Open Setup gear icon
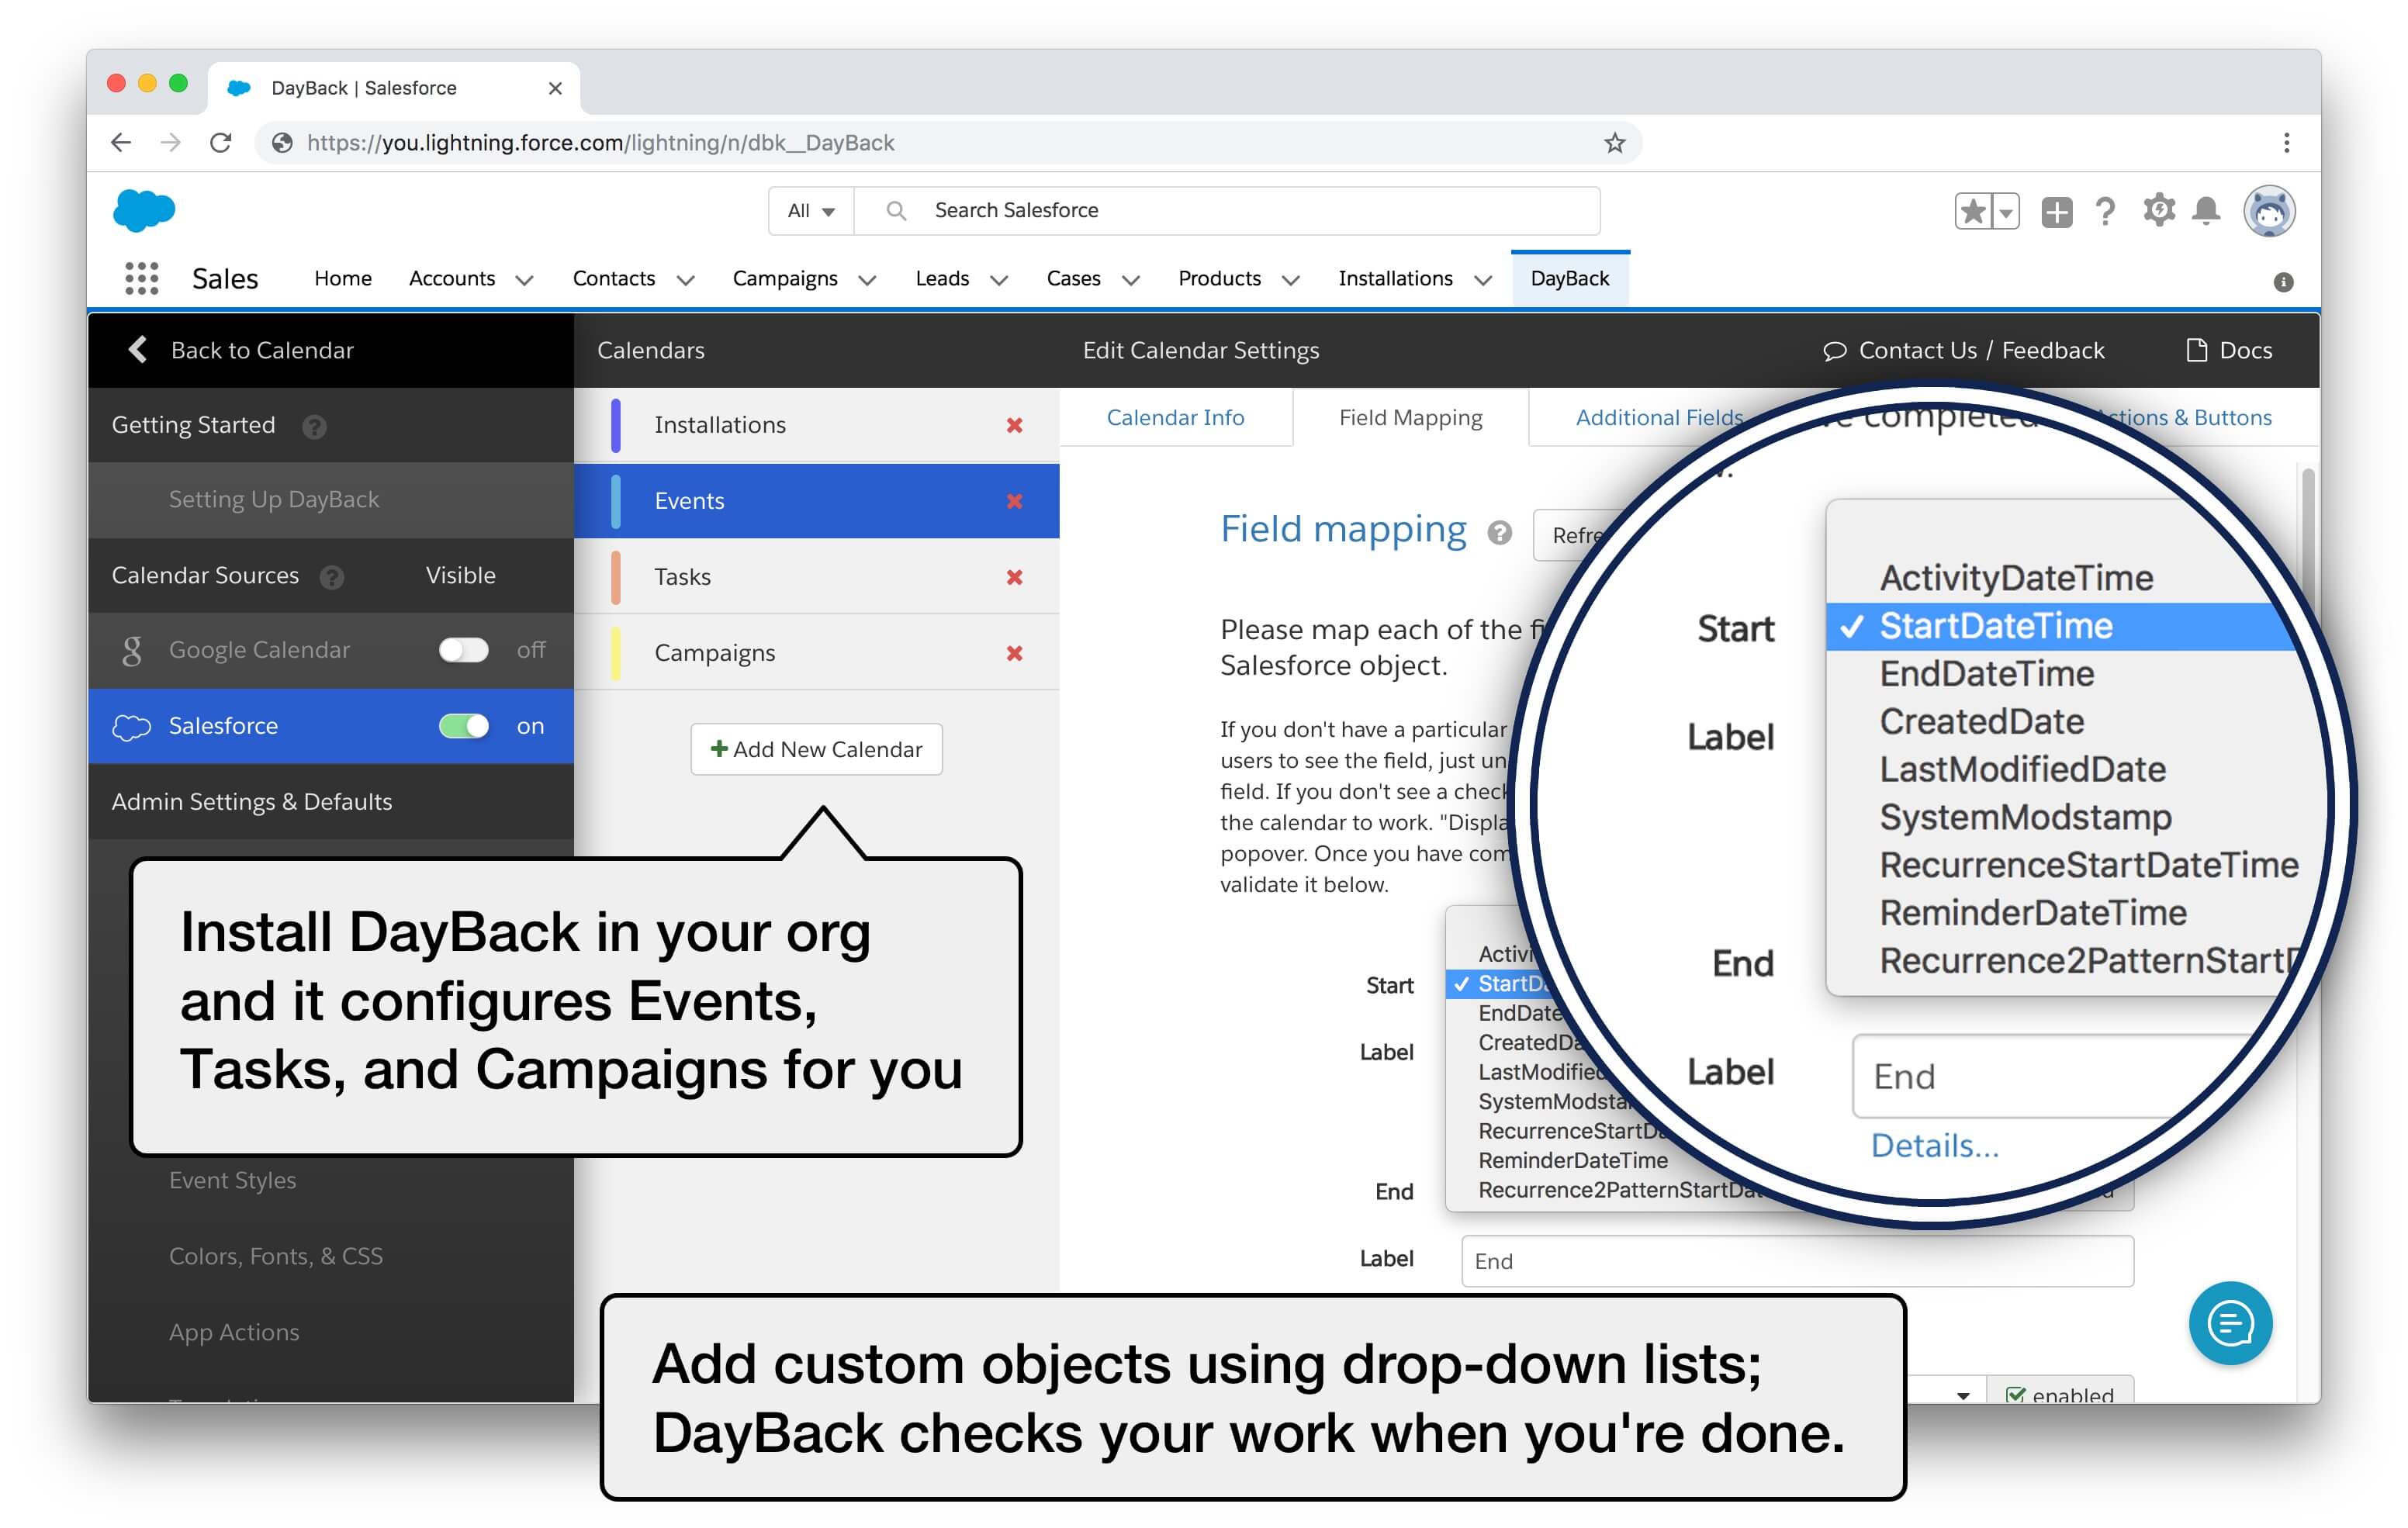2408x1528 pixels. [x=2158, y=210]
